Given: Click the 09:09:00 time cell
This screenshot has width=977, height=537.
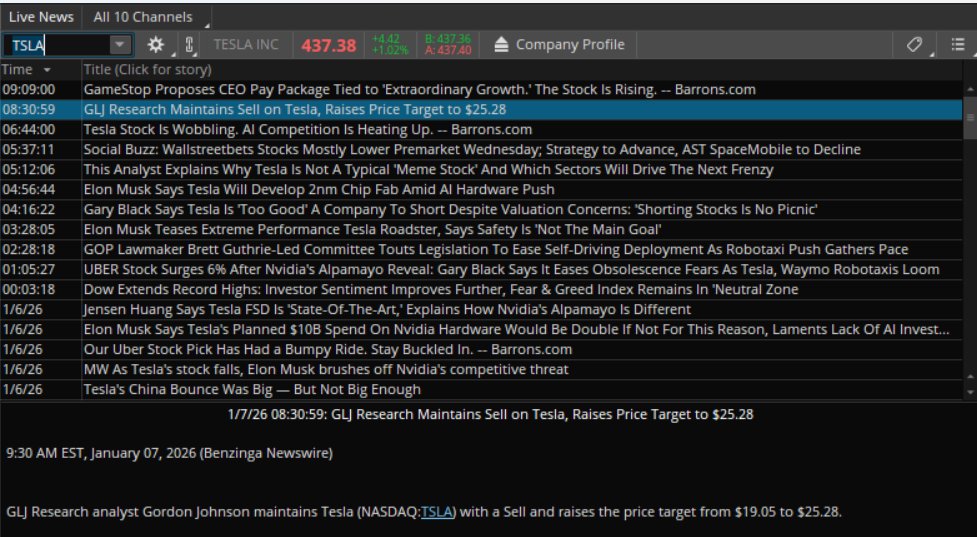Looking at the screenshot, I should tap(29, 90).
